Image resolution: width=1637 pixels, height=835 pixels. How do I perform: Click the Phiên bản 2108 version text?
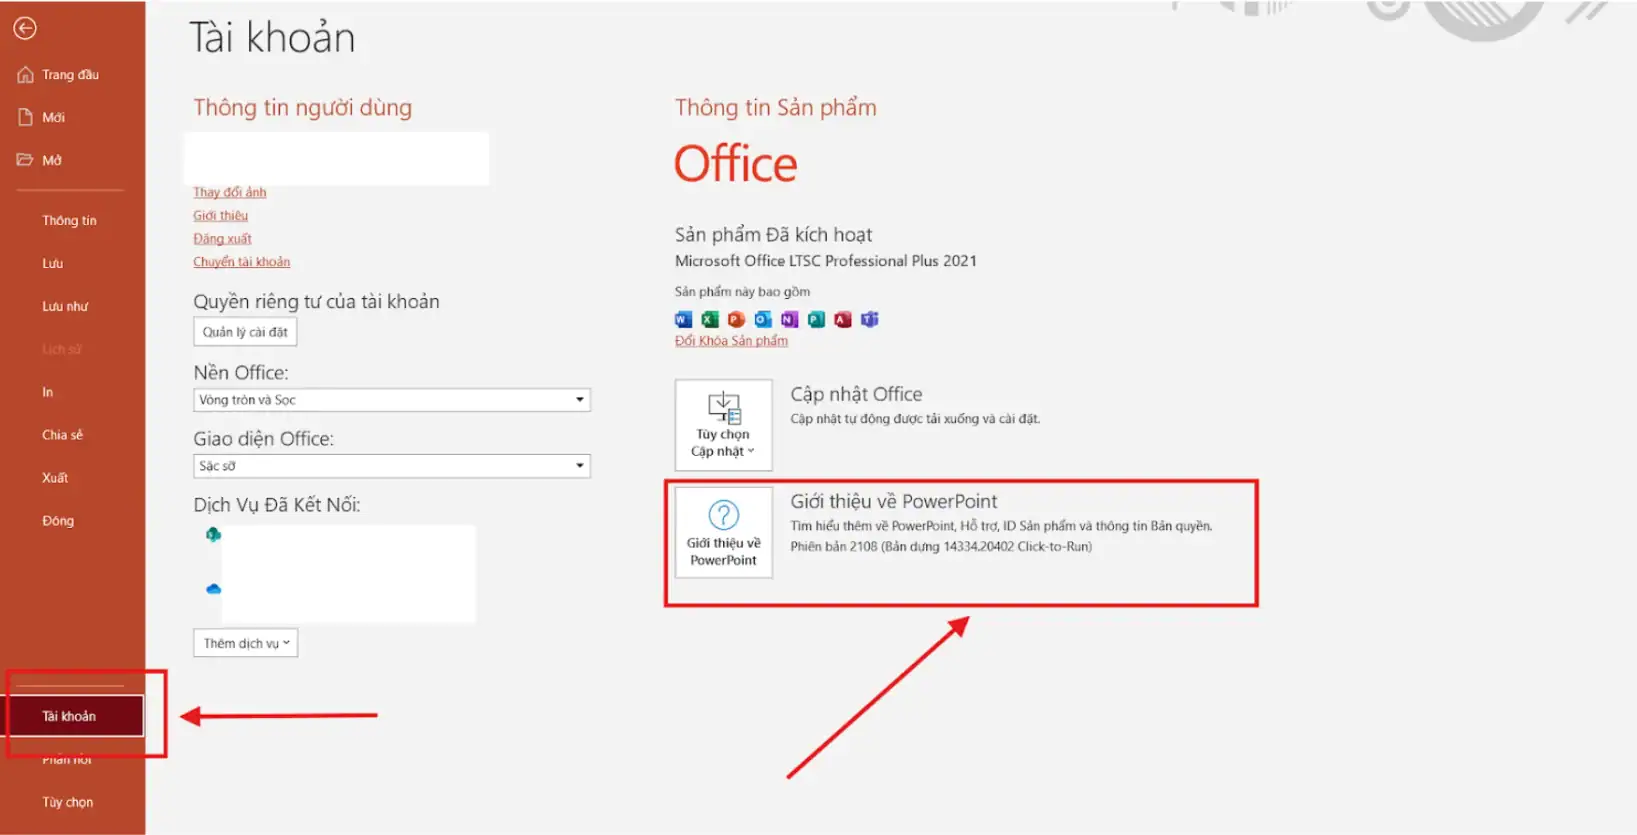[941, 547]
